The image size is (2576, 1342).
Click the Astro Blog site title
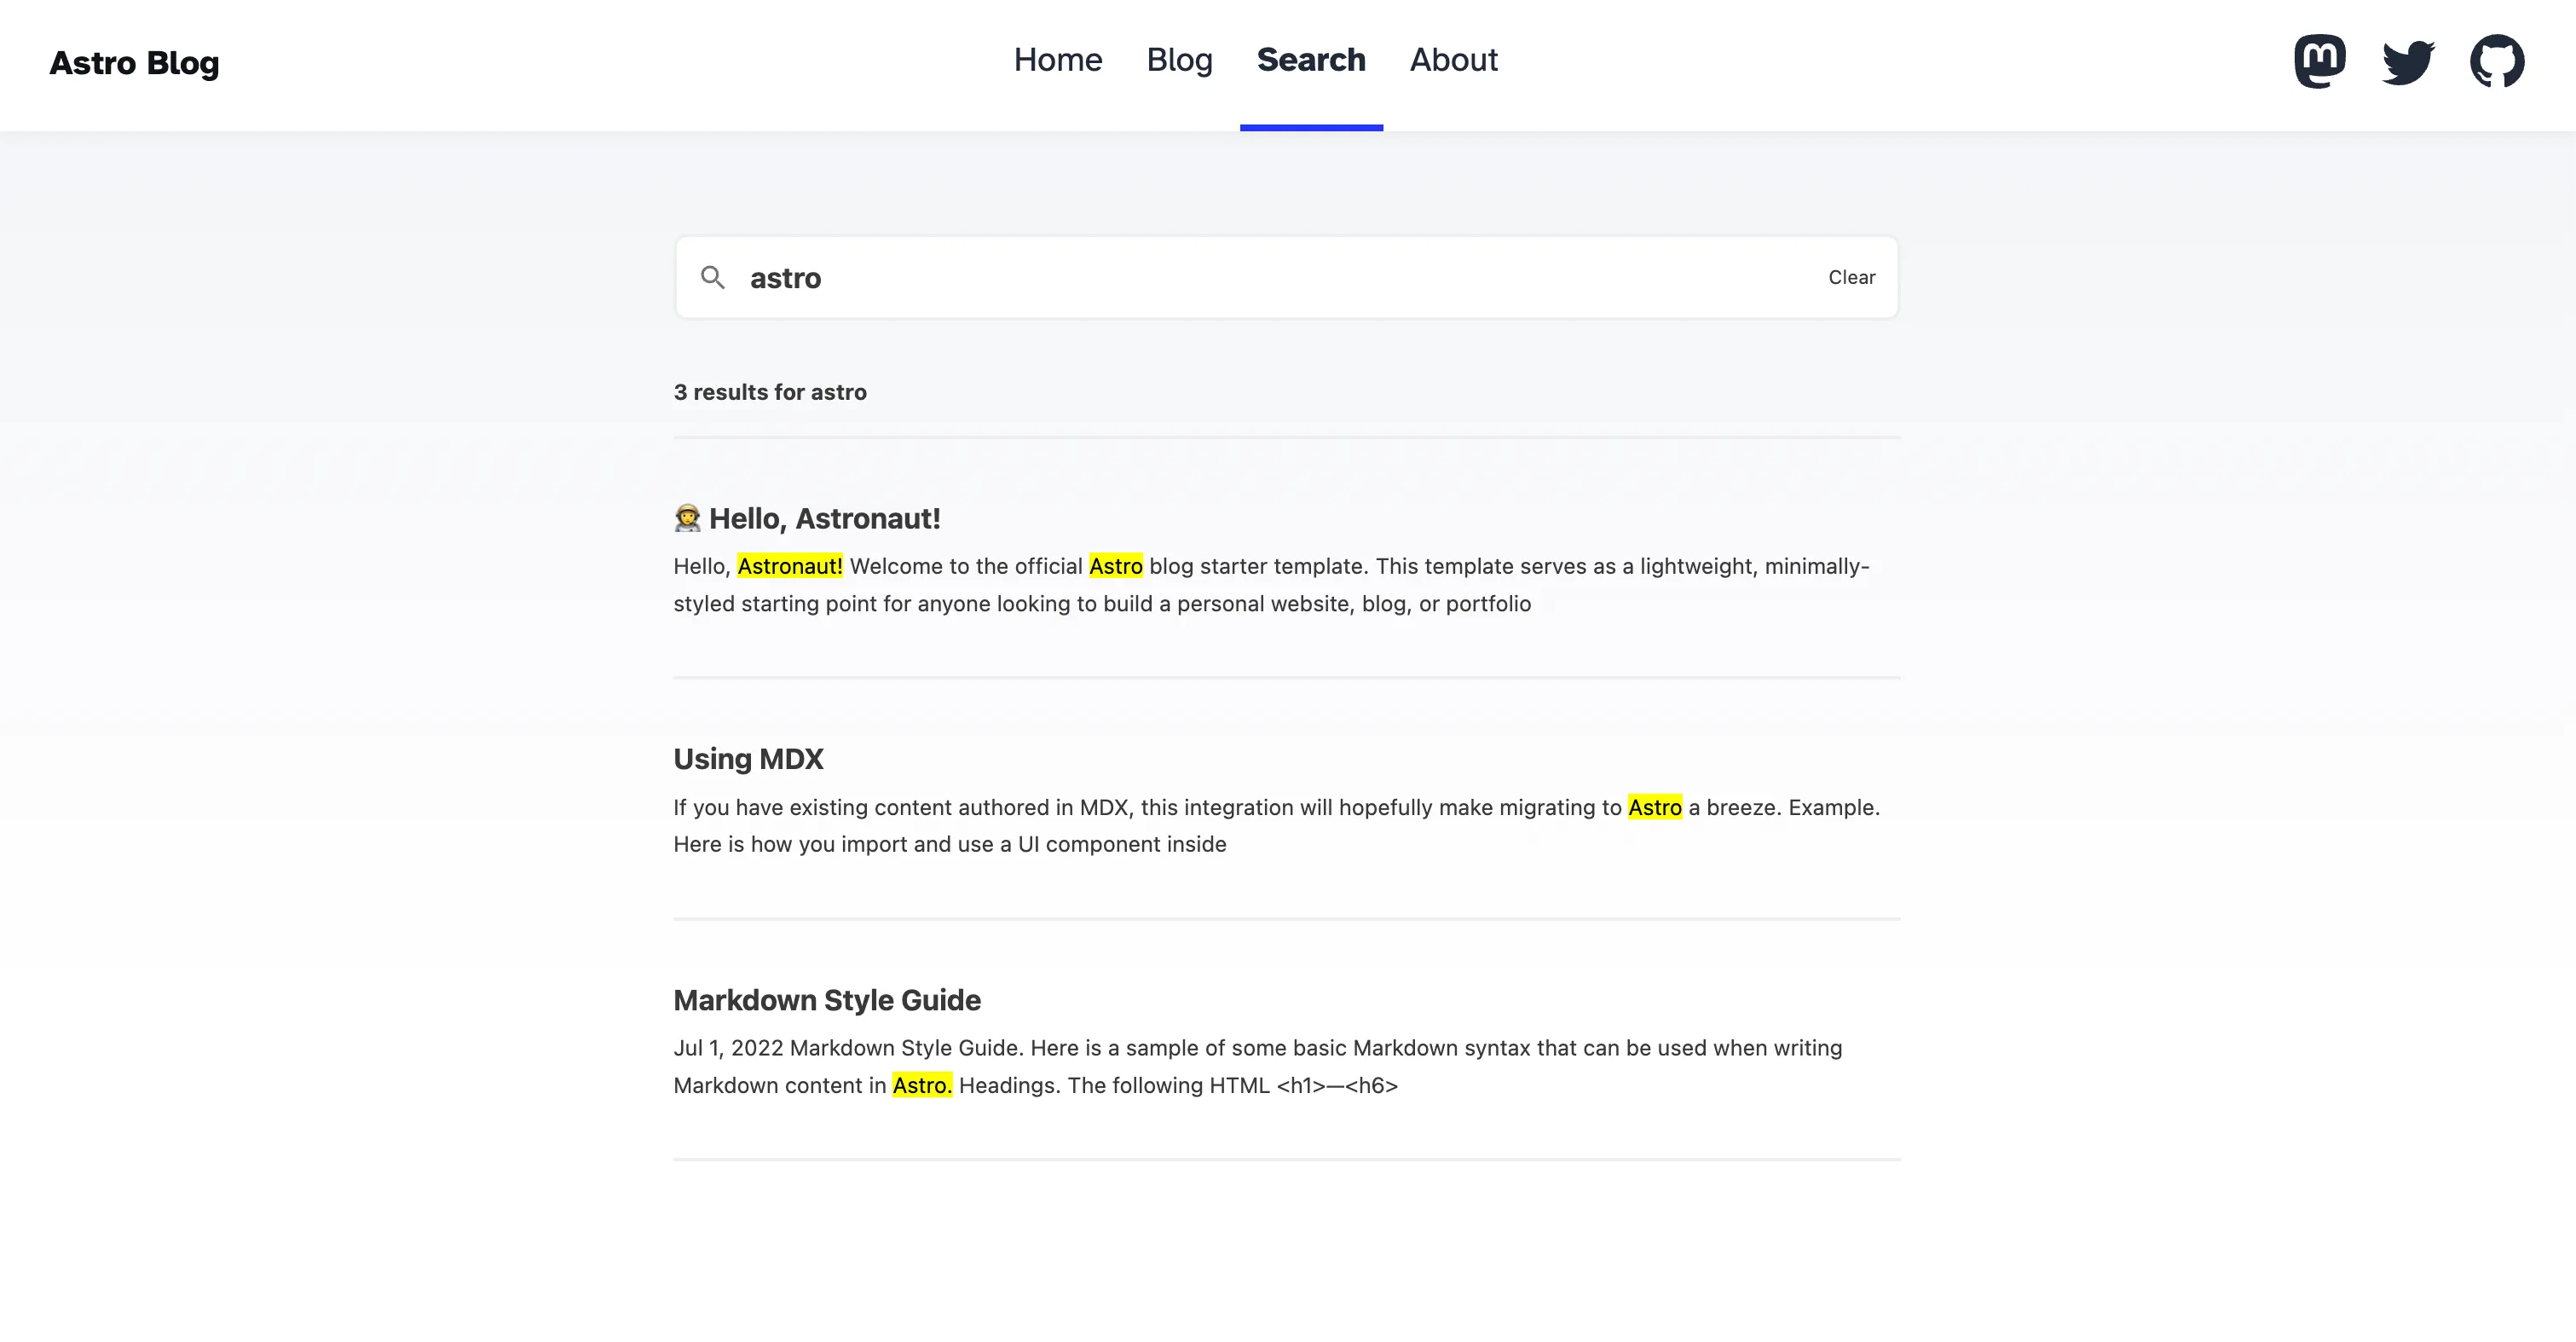click(133, 63)
